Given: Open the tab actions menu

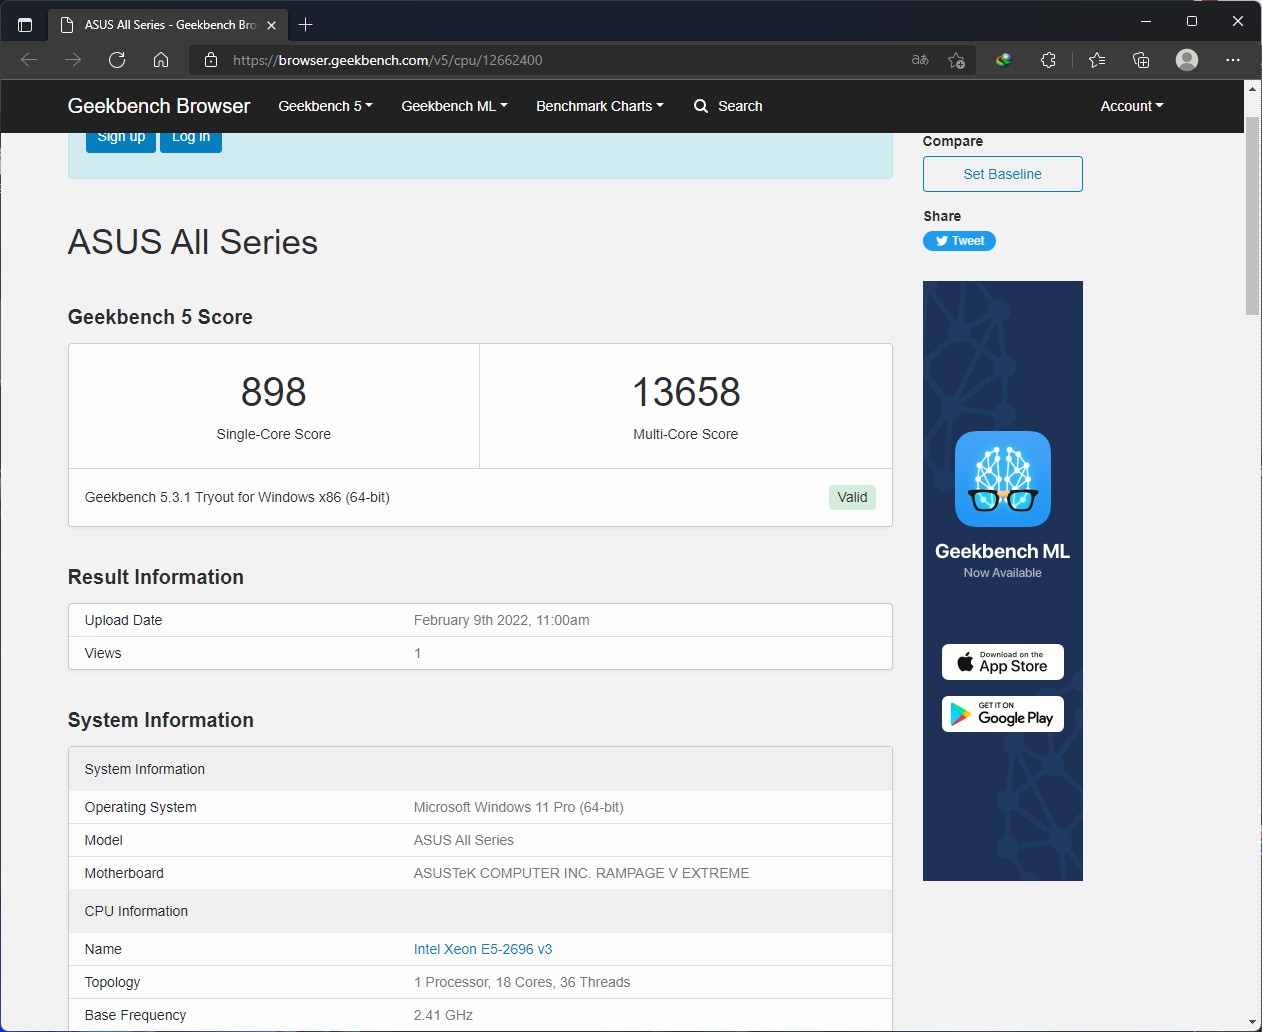Looking at the screenshot, I should coord(25,24).
